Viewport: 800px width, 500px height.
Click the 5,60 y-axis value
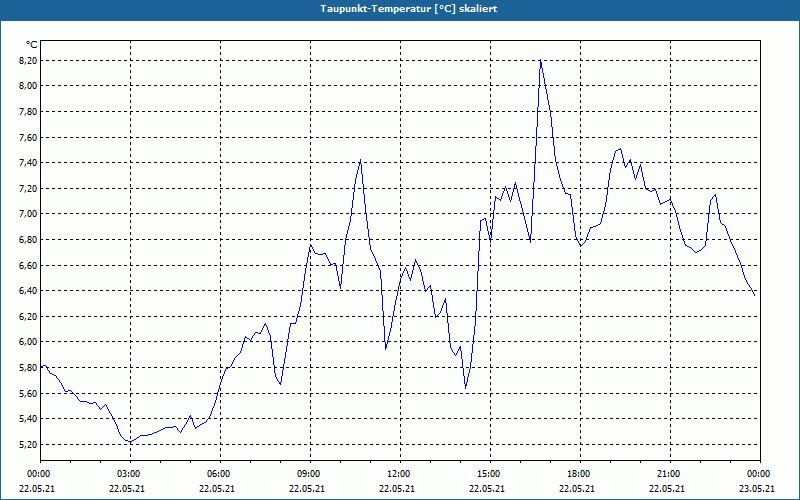29,393
